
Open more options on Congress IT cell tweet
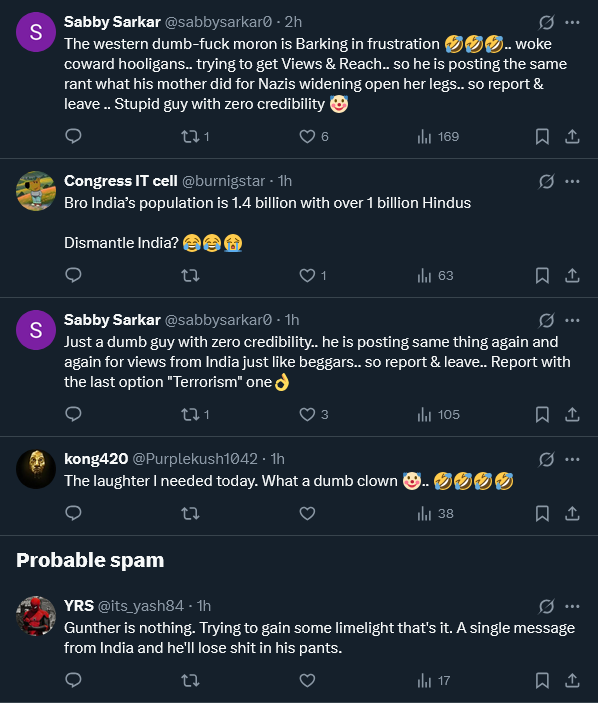tap(572, 181)
